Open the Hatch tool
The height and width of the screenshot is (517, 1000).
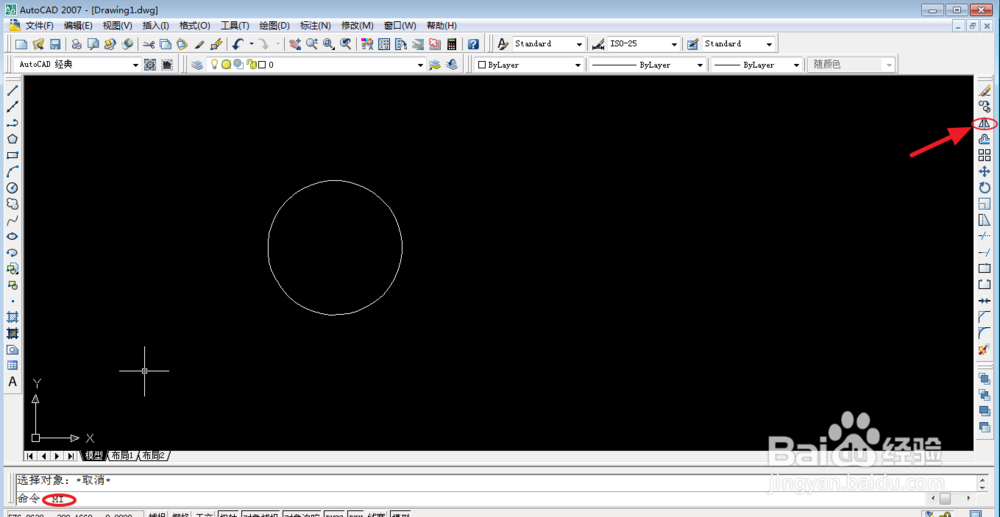(12, 317)
